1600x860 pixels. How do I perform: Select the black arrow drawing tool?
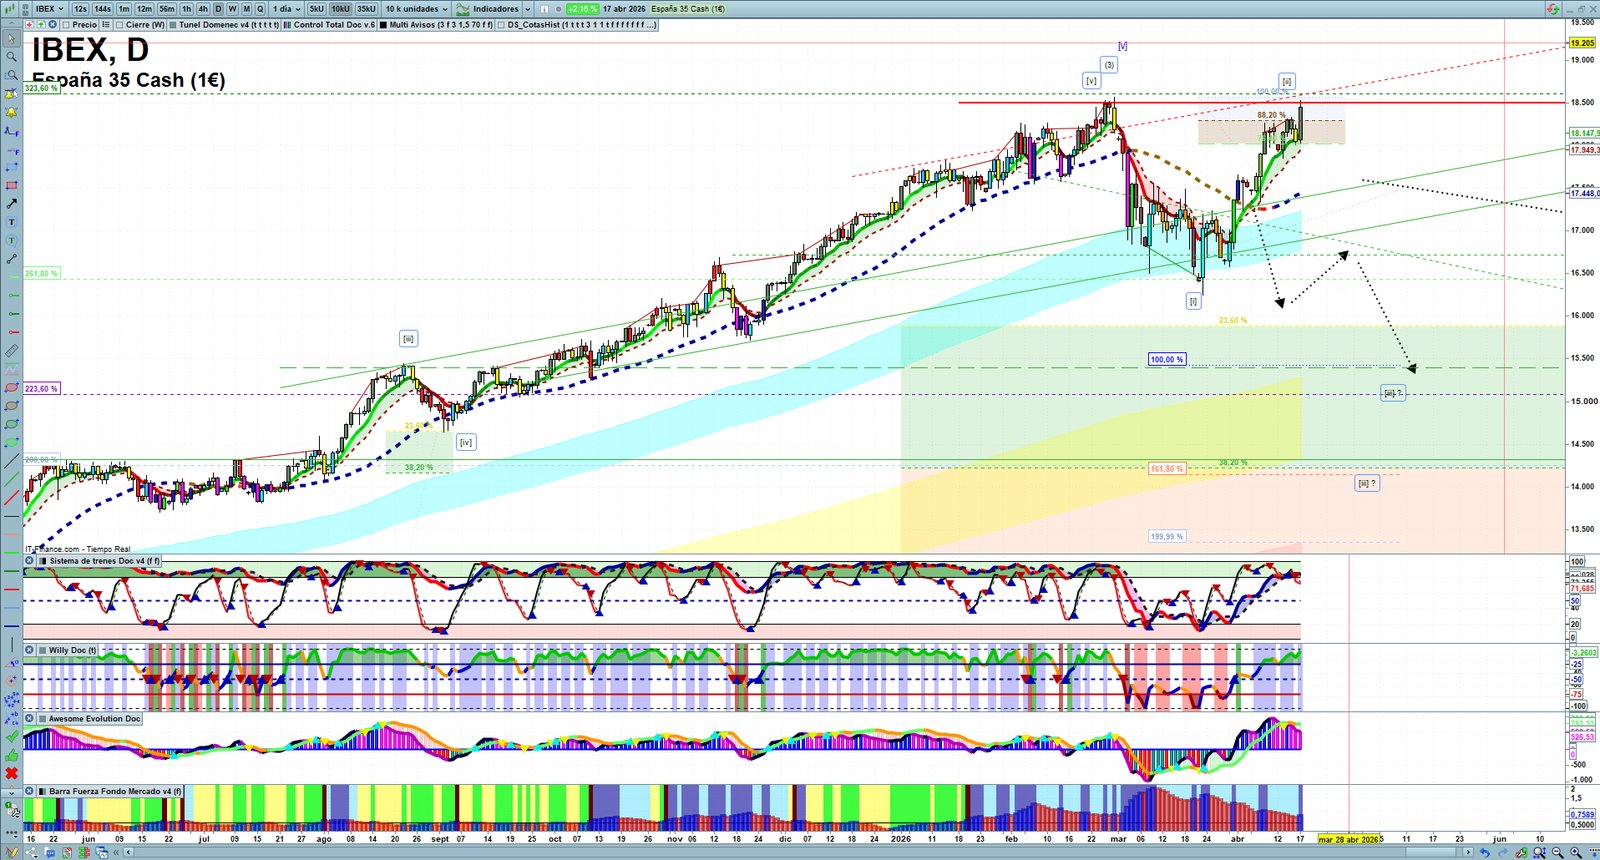[11, 204]
